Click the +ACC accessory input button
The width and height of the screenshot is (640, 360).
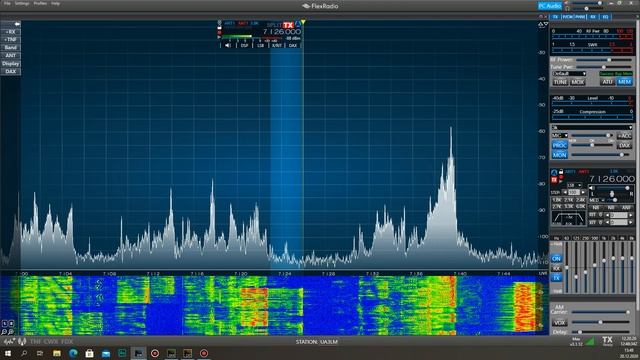tap(624, 136)
